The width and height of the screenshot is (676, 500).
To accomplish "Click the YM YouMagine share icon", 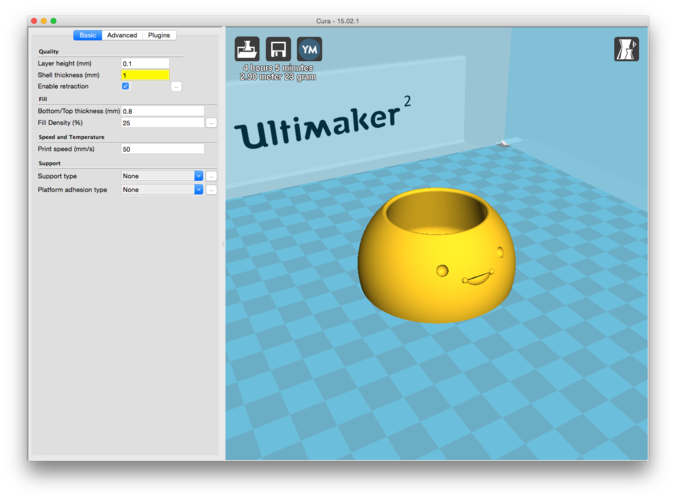I will 310,49.
